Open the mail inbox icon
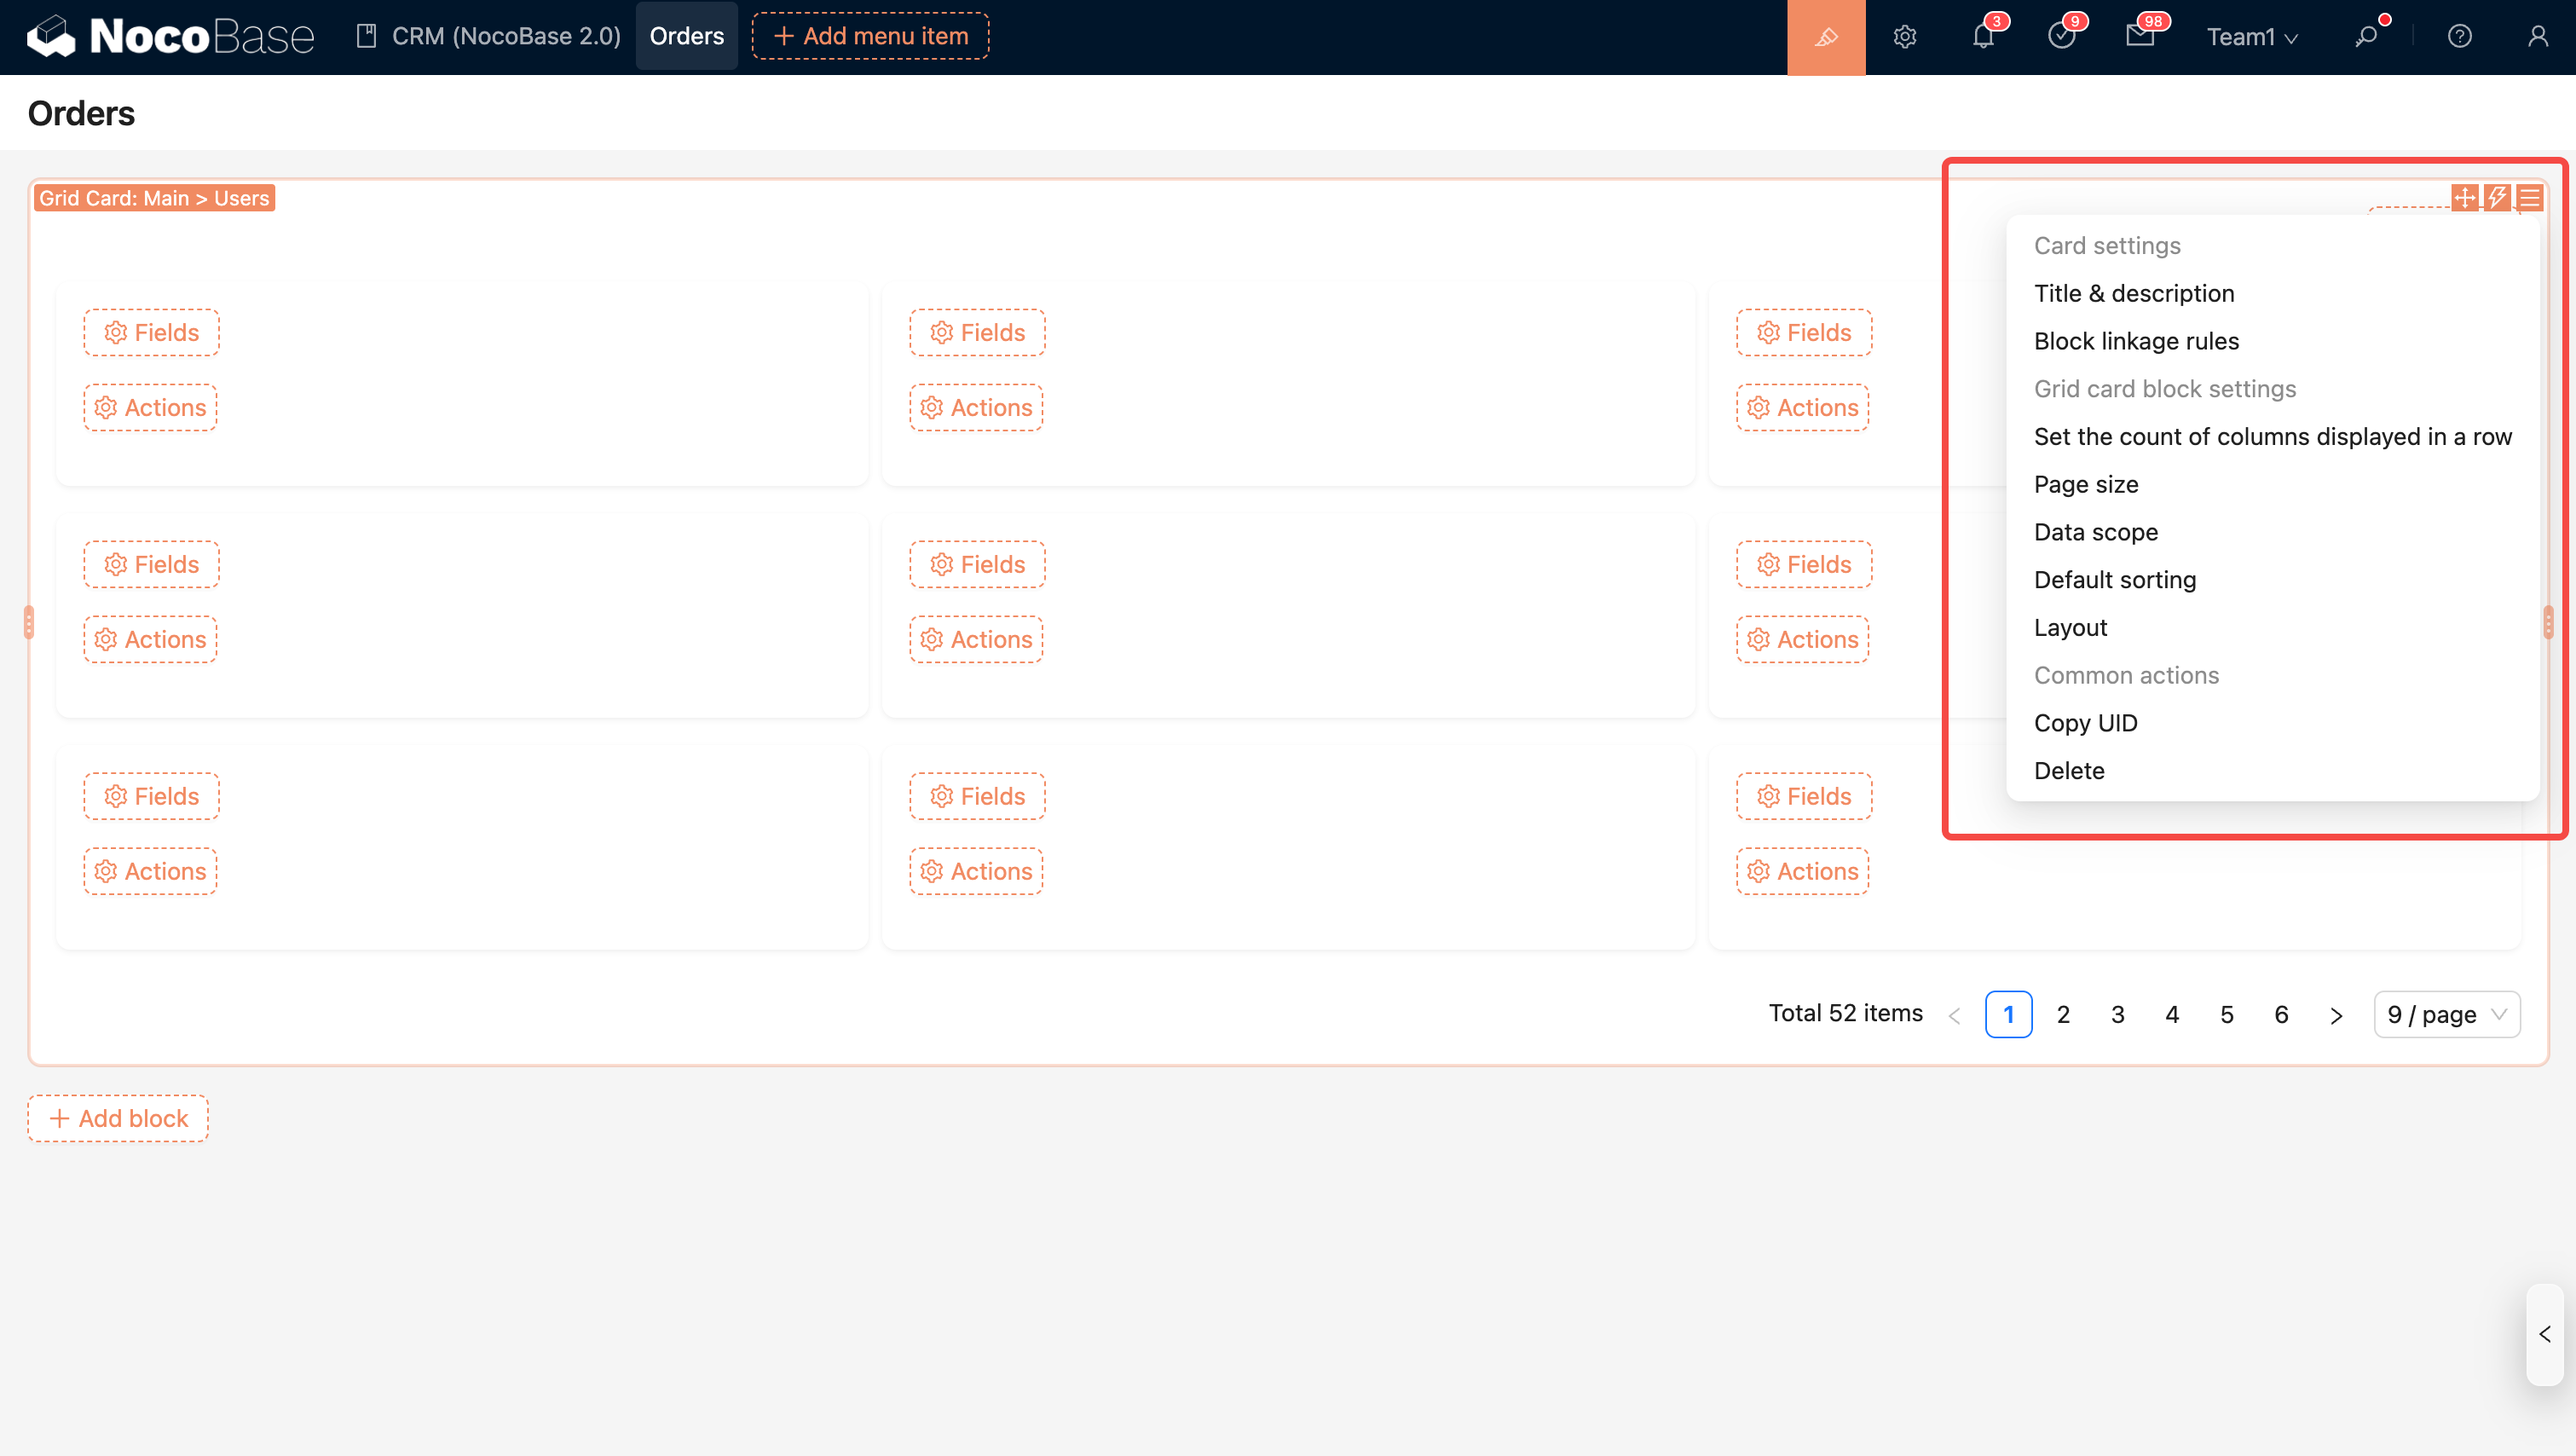Image resolution: width=2576 pixels, height=1456 pixels. (2139, 37)
